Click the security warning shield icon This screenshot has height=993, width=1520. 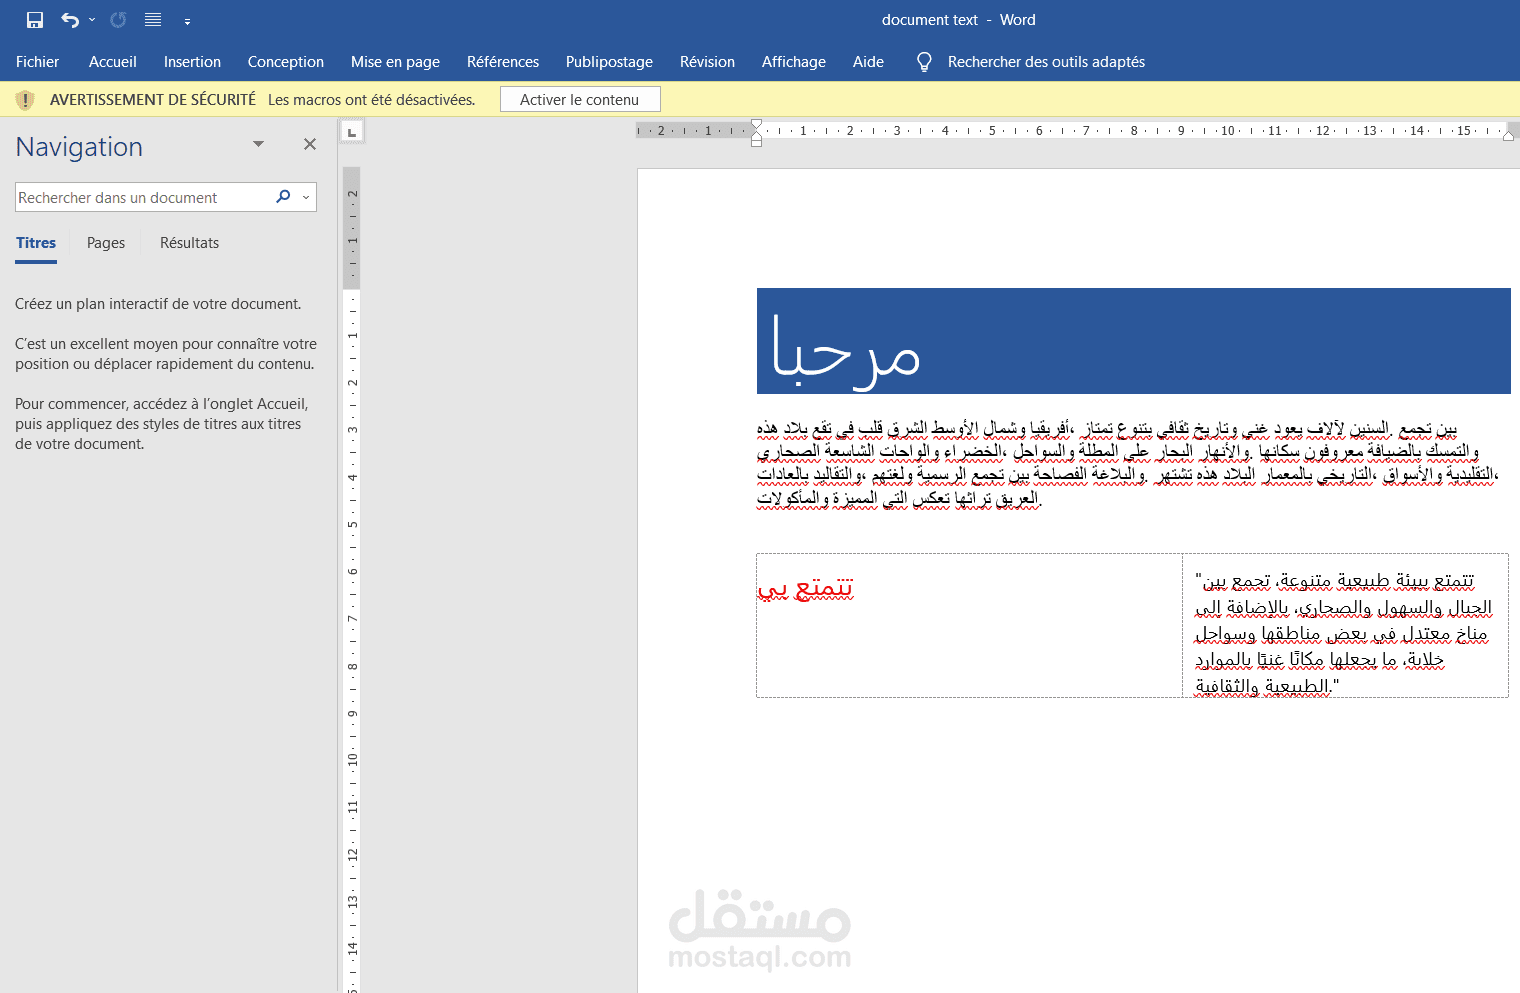25,99
